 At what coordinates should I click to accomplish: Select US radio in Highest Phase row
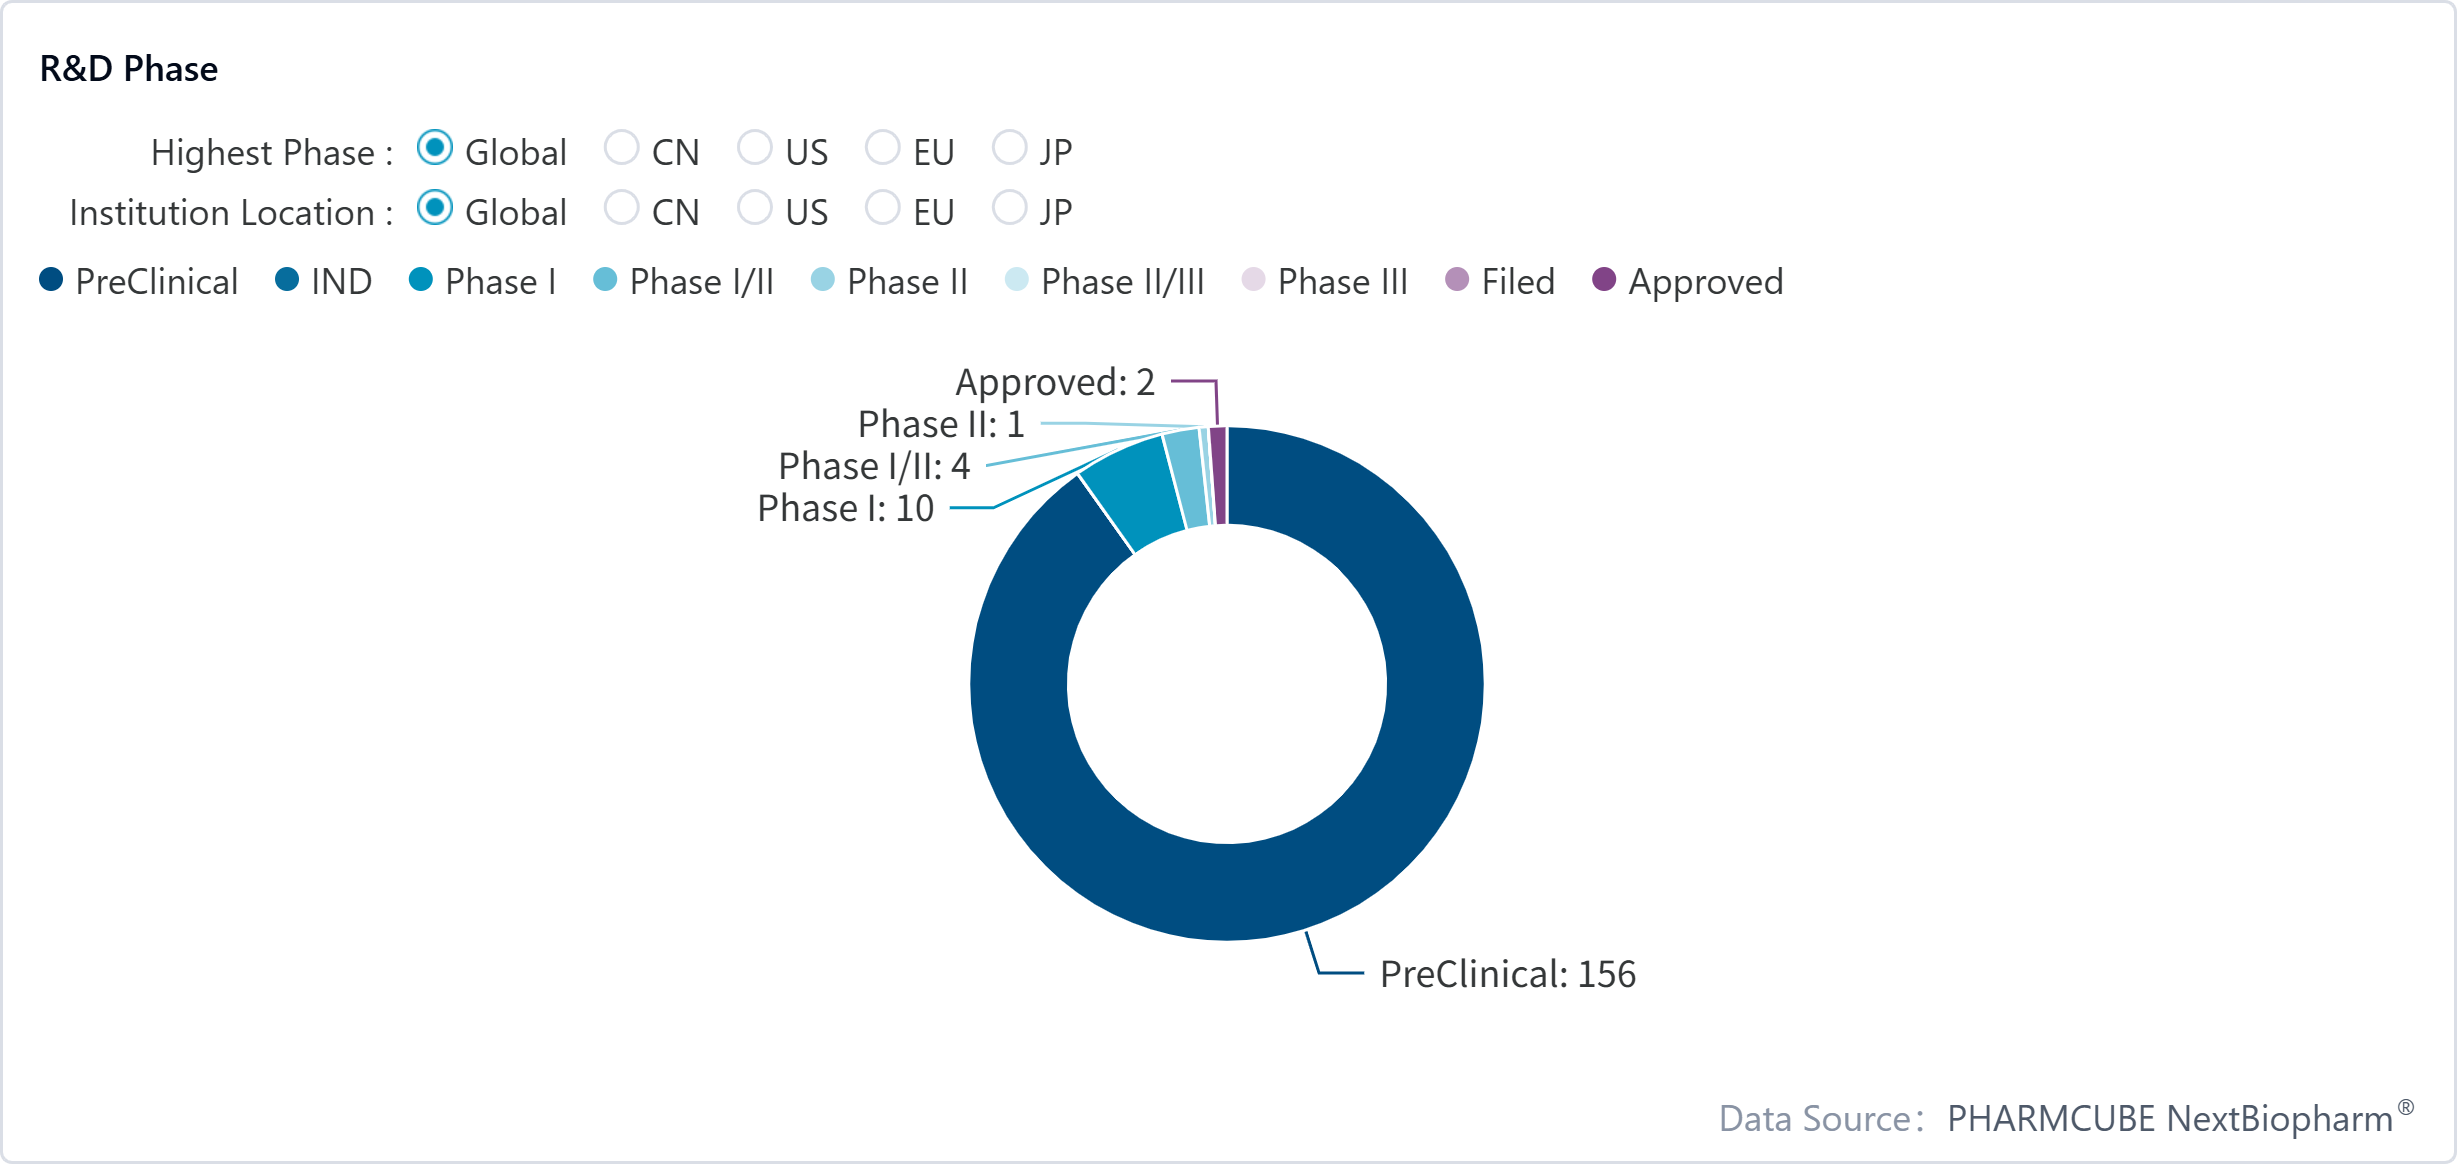754,148
